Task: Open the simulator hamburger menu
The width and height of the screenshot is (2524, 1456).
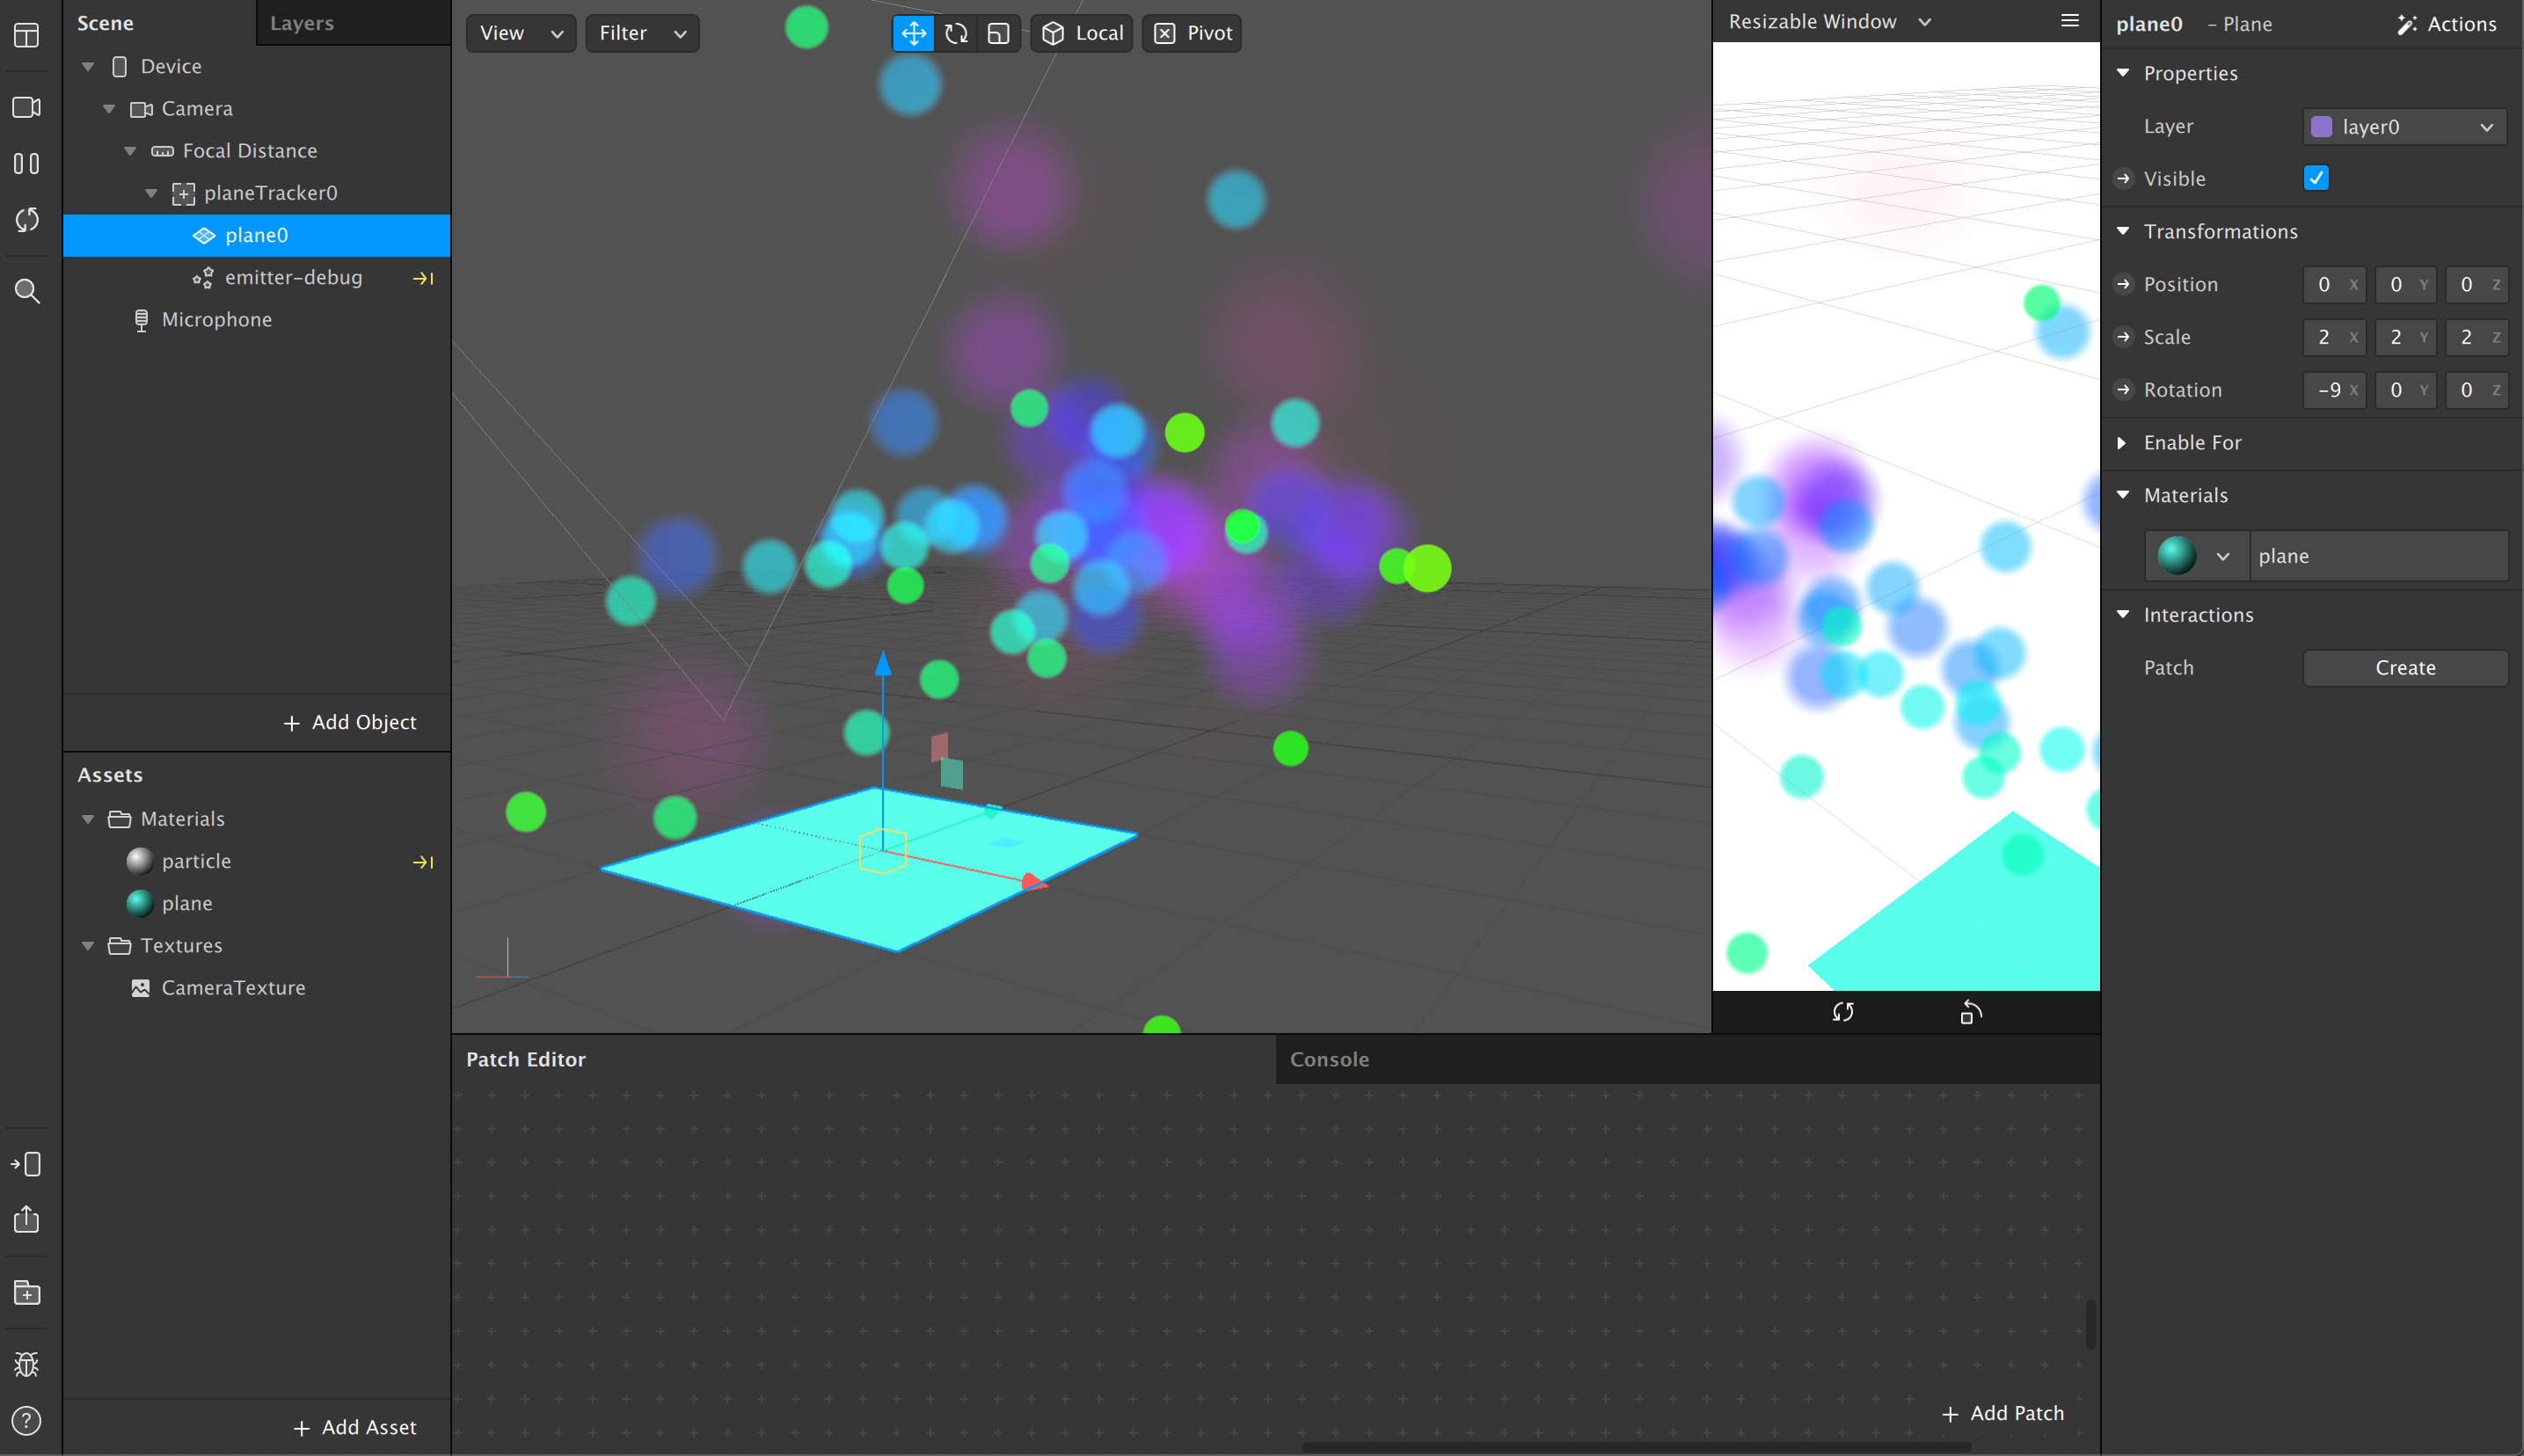Action: (2070, 21)
